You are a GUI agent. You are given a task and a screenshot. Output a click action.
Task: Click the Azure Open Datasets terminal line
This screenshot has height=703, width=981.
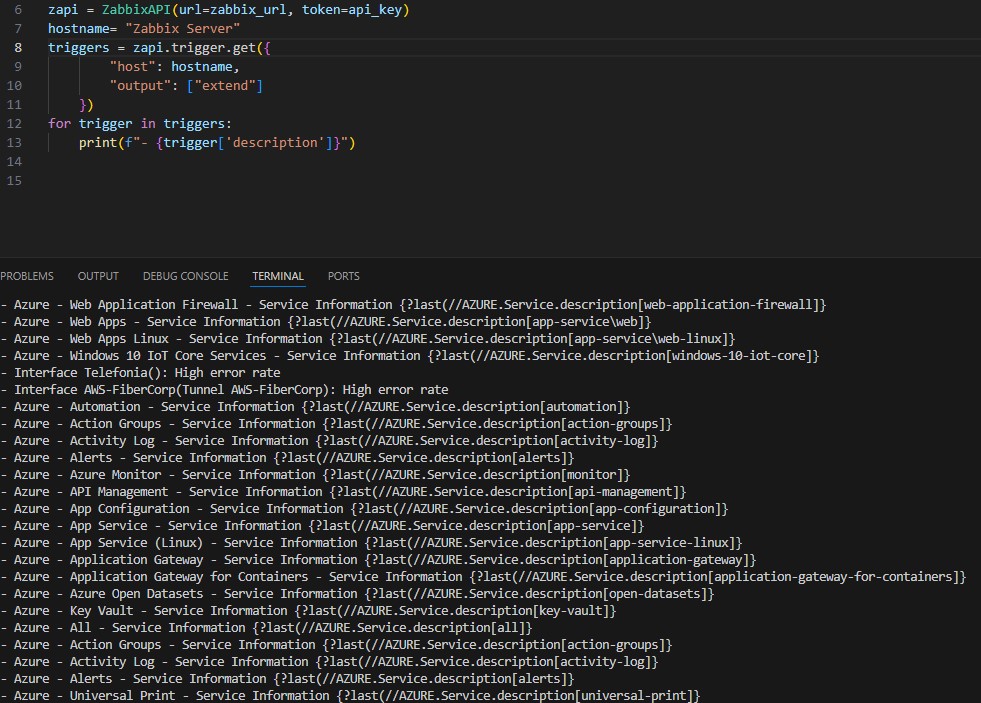pyautogui.click(x=357, y=594)
